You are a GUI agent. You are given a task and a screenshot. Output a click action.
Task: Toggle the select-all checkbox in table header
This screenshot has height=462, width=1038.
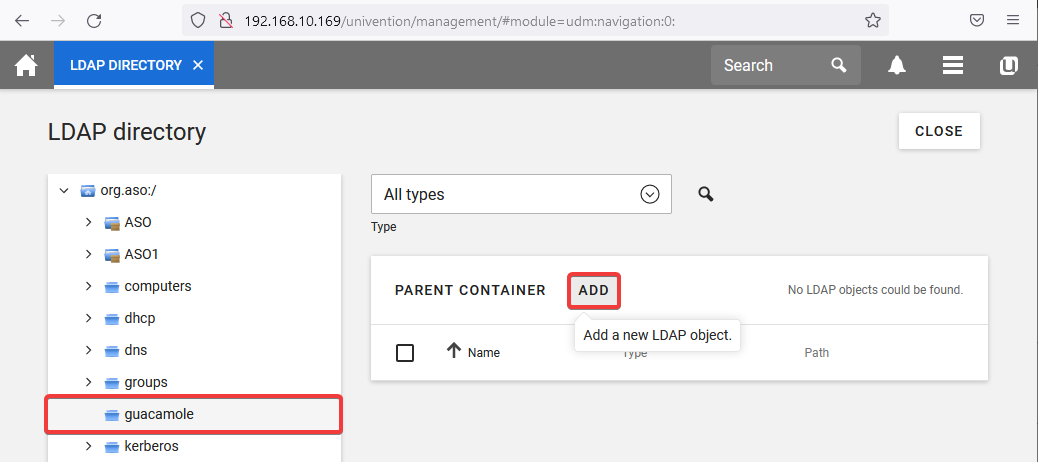(405, 352)
